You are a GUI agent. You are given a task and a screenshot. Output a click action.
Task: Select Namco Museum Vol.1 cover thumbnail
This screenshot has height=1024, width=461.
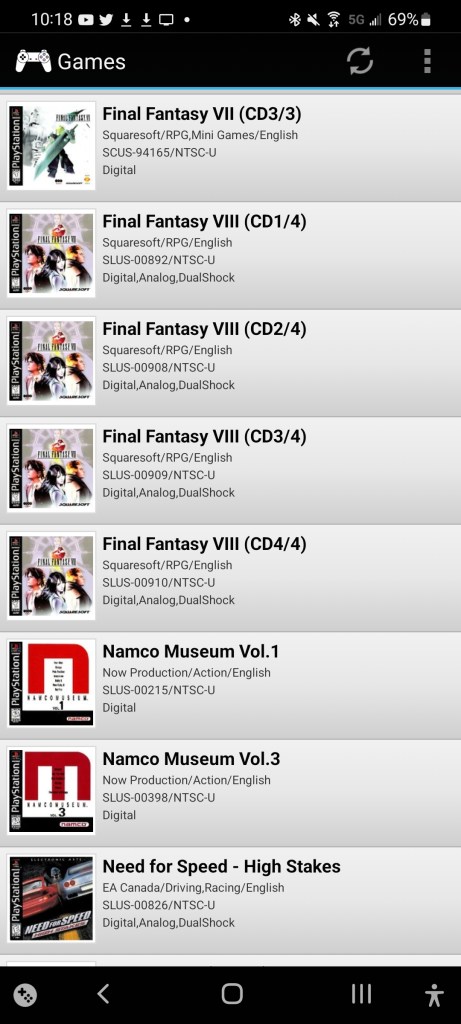(x=52, y=684)
